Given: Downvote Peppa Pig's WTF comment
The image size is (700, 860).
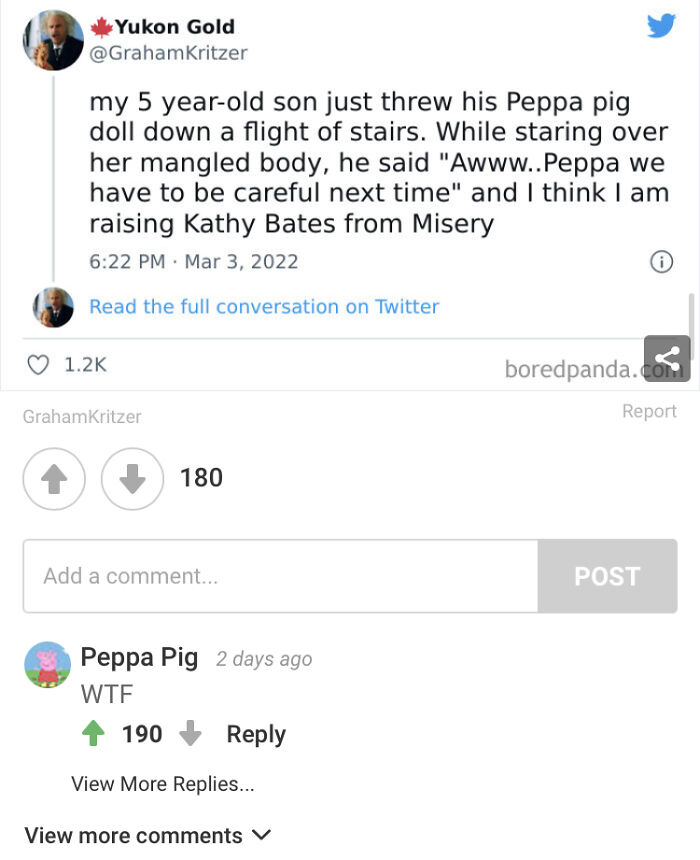Looking at the screenshot, I should (190, 734).
